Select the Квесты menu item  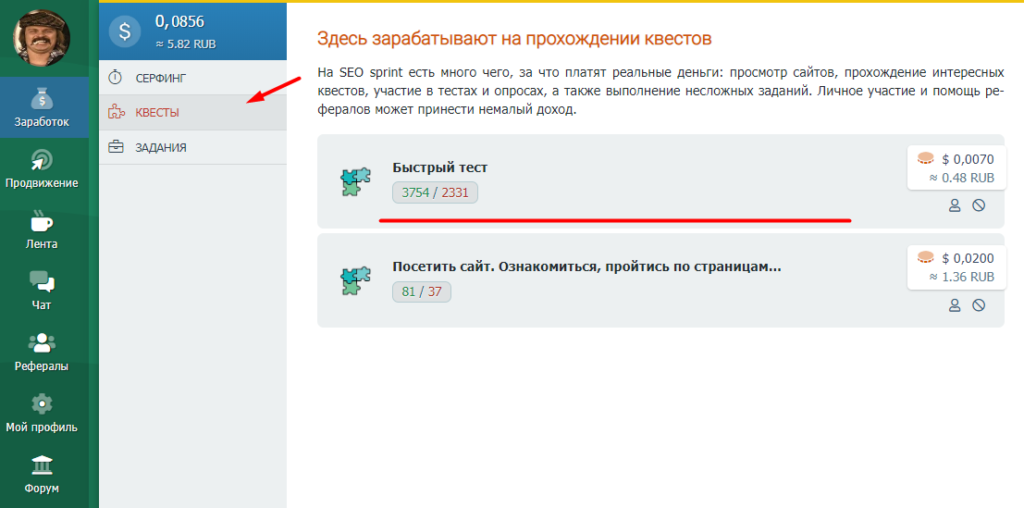(x=157, y=112)
